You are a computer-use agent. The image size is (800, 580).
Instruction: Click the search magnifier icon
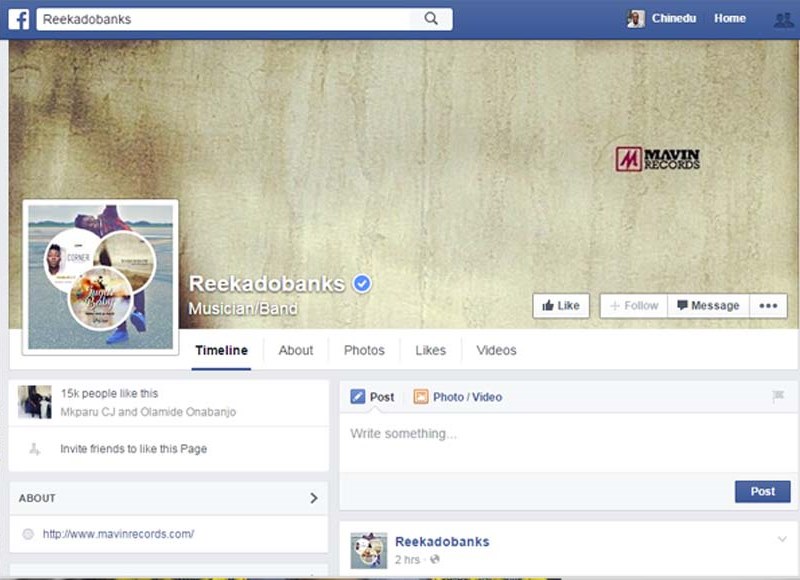[x=431, y=19]
